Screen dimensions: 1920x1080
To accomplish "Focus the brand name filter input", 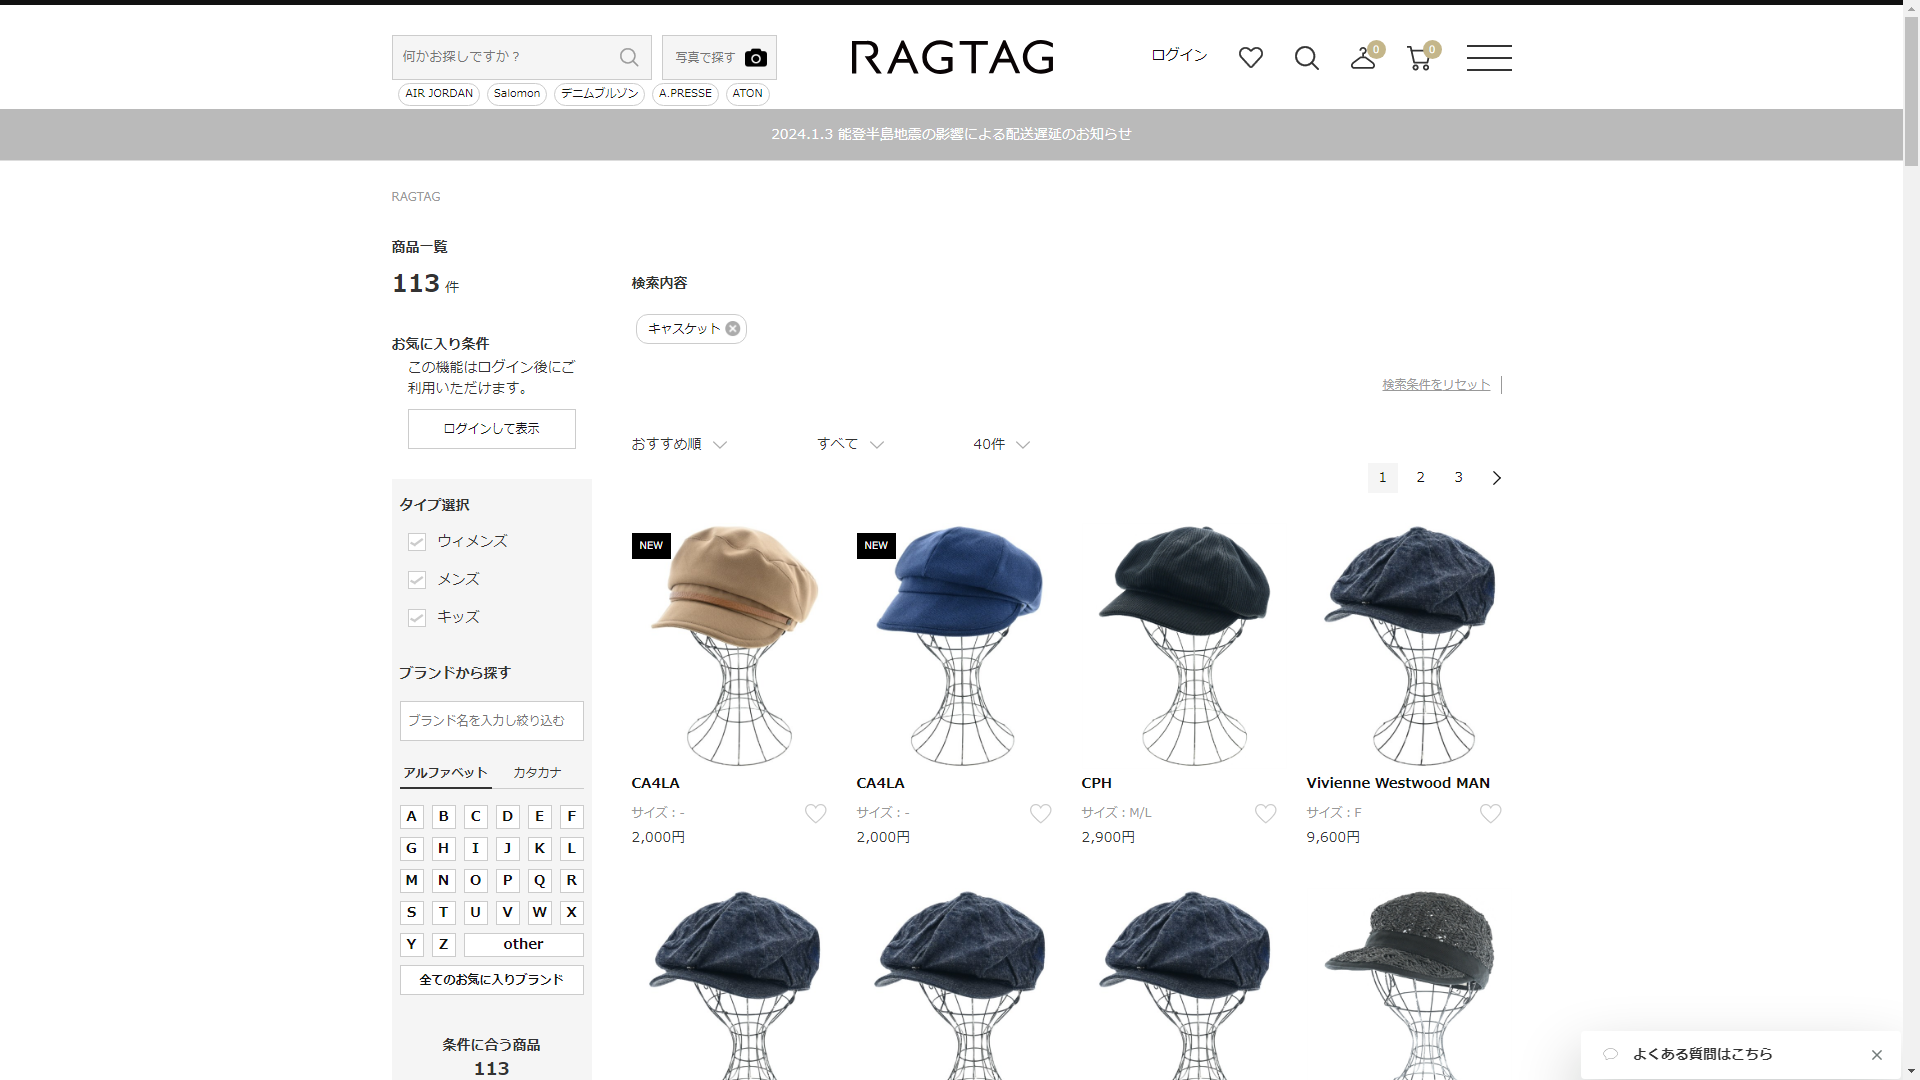I will point(491,720).
